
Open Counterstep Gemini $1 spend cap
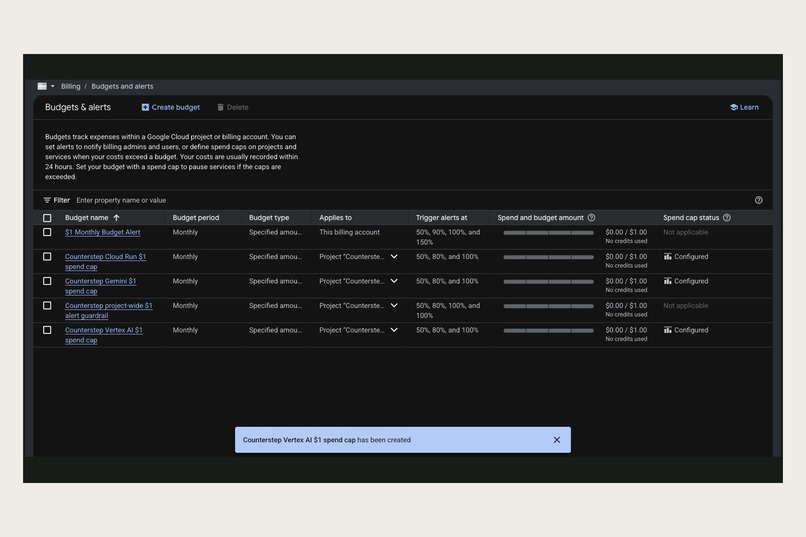pyautogui.click(x=100, y=286)
